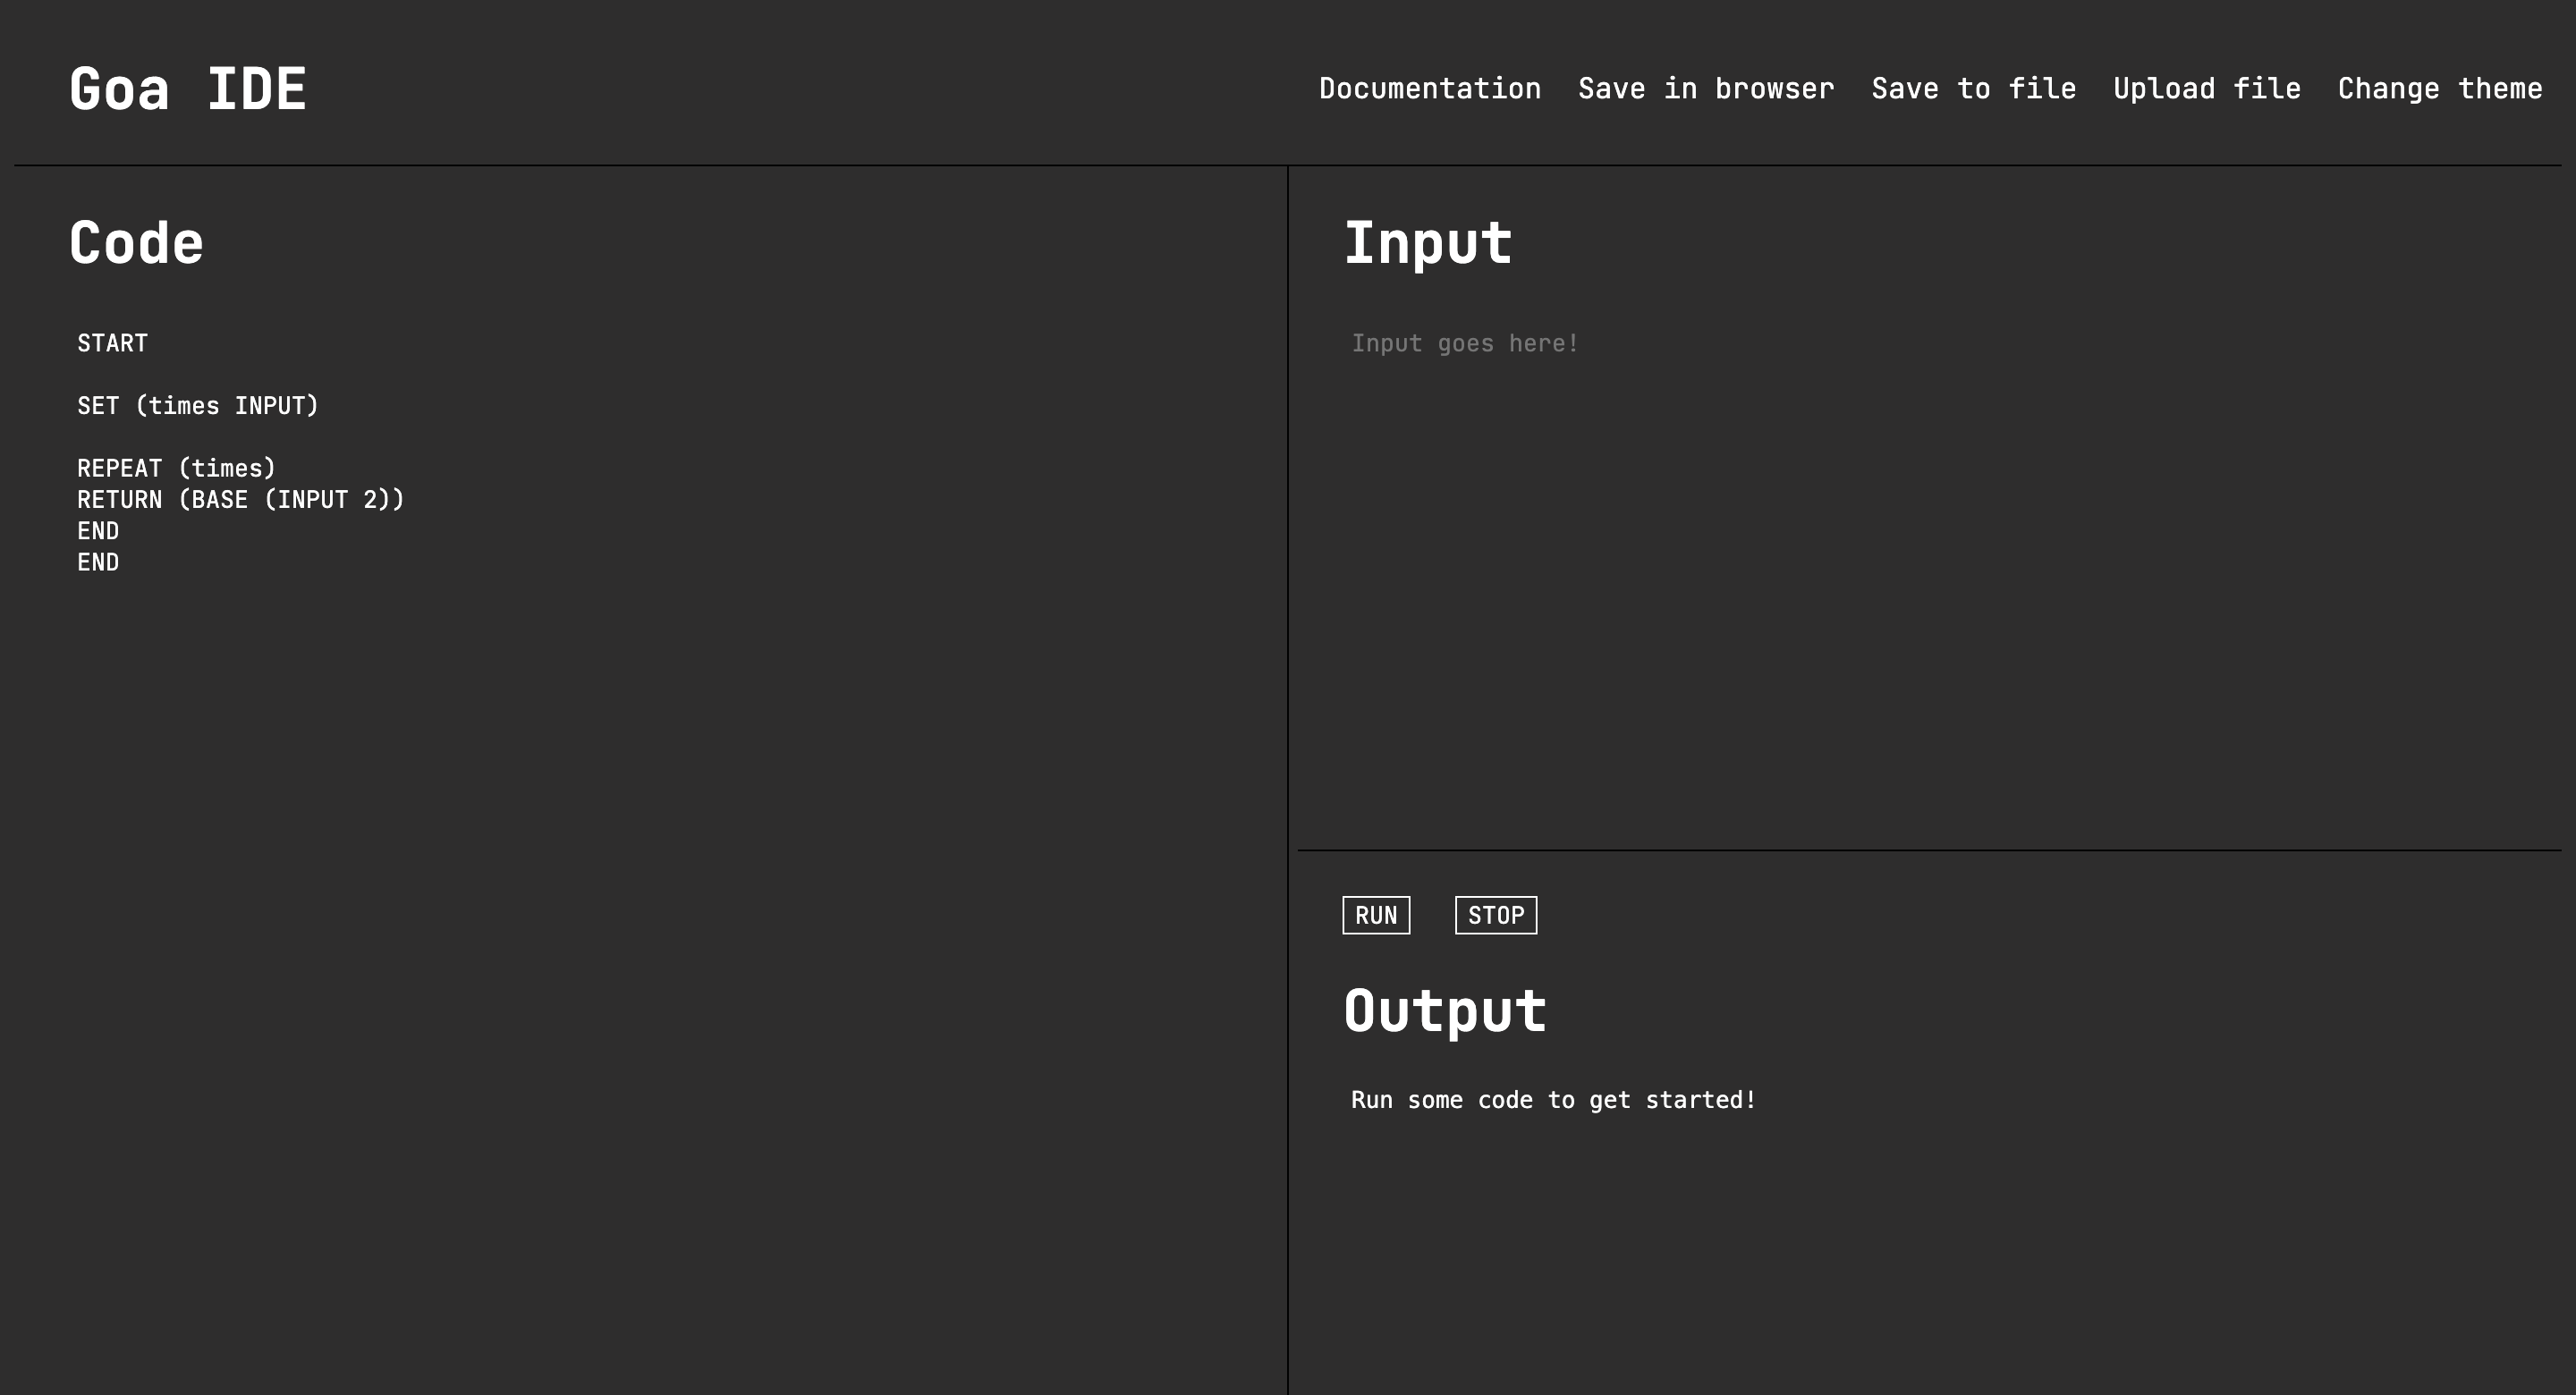Open the Documentation link
The height and width of the screenshot is (1395, 2576).
click(x=1430, y=89)
